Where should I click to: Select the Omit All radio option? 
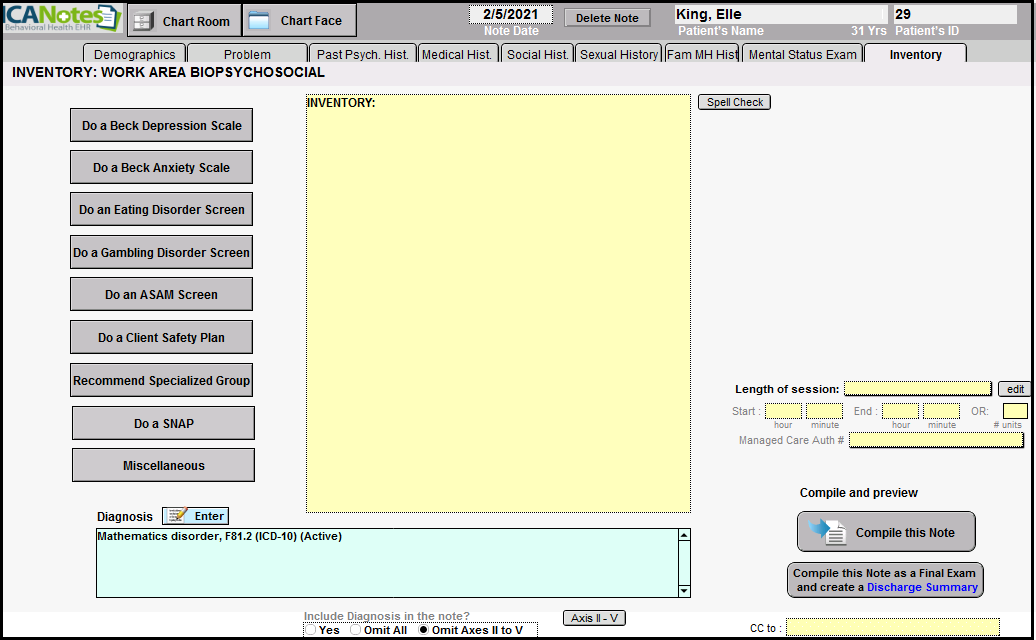355,630
